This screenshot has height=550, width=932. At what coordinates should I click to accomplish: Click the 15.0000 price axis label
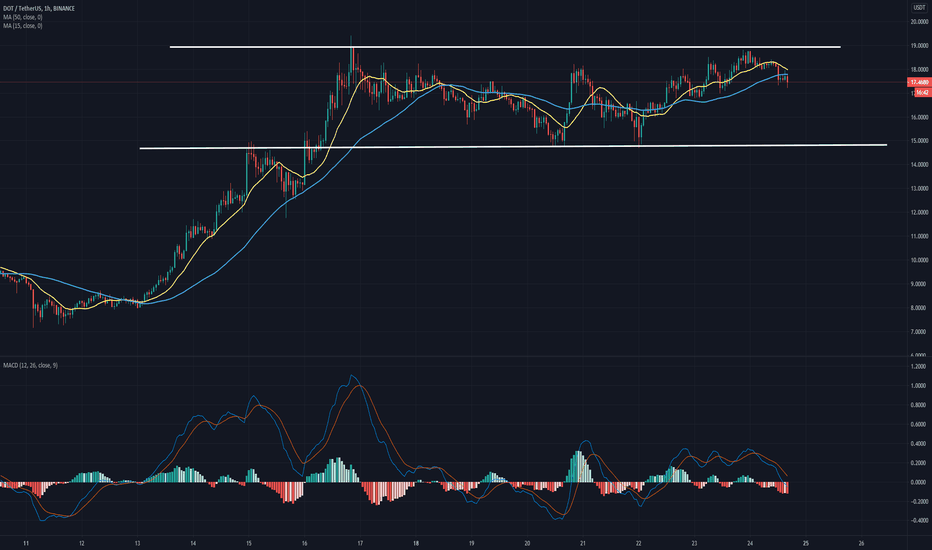pyautogui.click(x=919, y=141)
